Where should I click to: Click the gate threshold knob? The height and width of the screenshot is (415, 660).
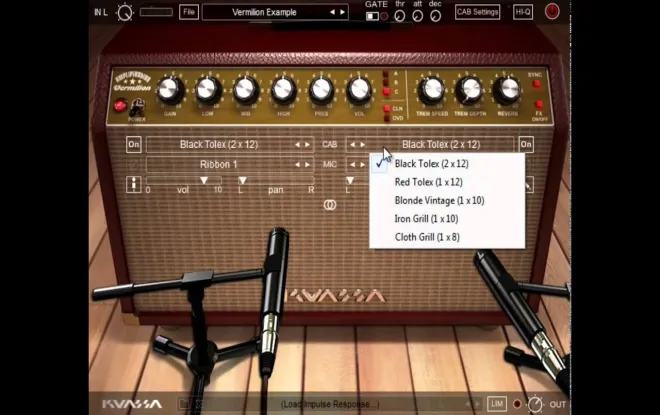pos(399,16)
